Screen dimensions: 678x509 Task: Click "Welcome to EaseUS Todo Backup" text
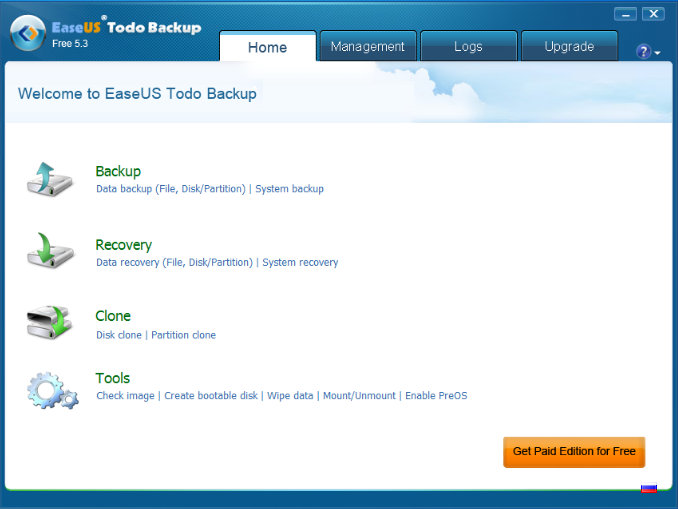click(x=138, y=94)
